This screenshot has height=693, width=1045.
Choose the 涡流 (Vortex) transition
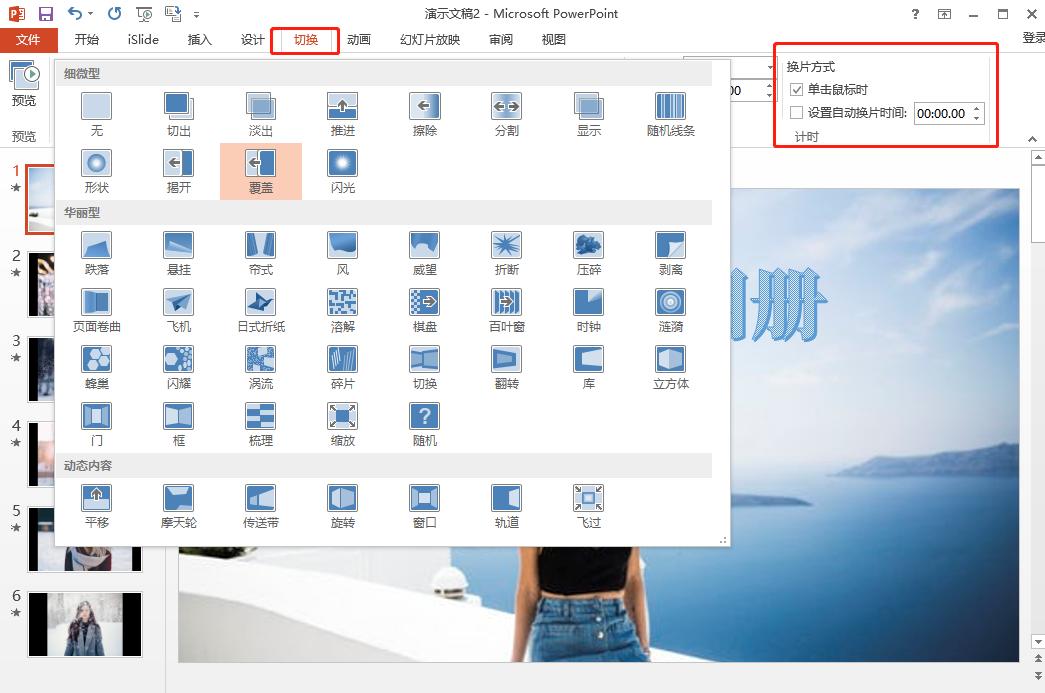pos(261,368)
